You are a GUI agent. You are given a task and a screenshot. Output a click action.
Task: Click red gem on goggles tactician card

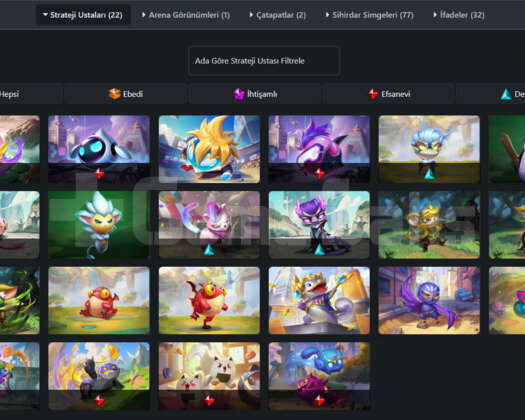pos(319,173)
